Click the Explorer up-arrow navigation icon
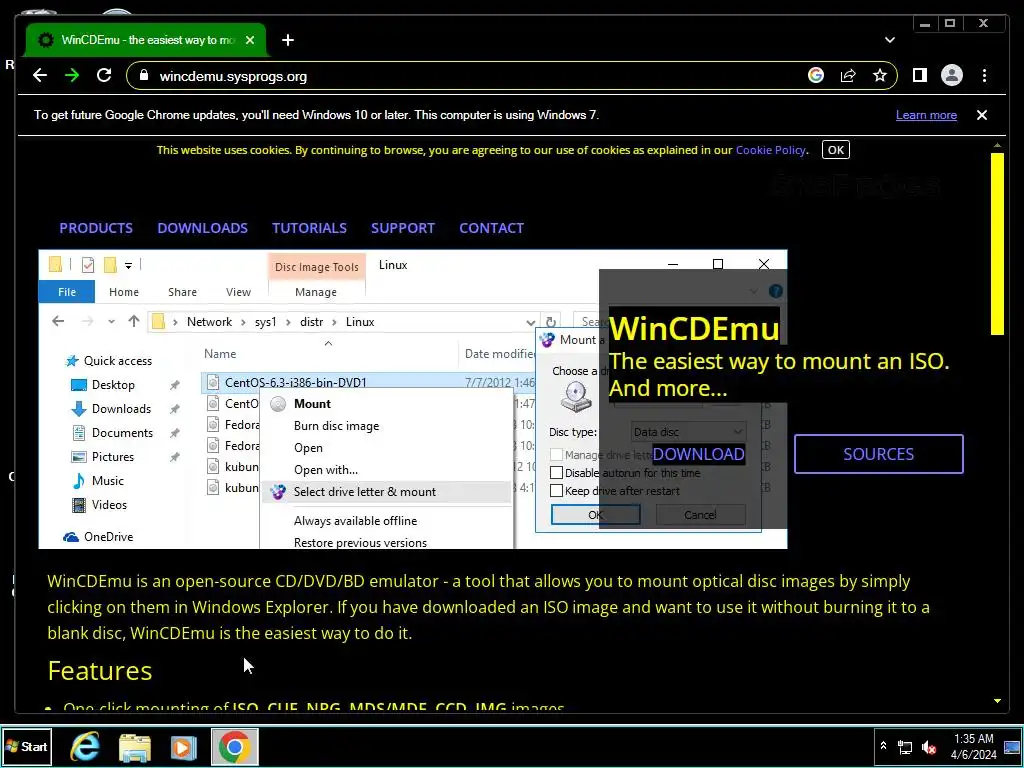1024x768 pixels. coord(134,321)
